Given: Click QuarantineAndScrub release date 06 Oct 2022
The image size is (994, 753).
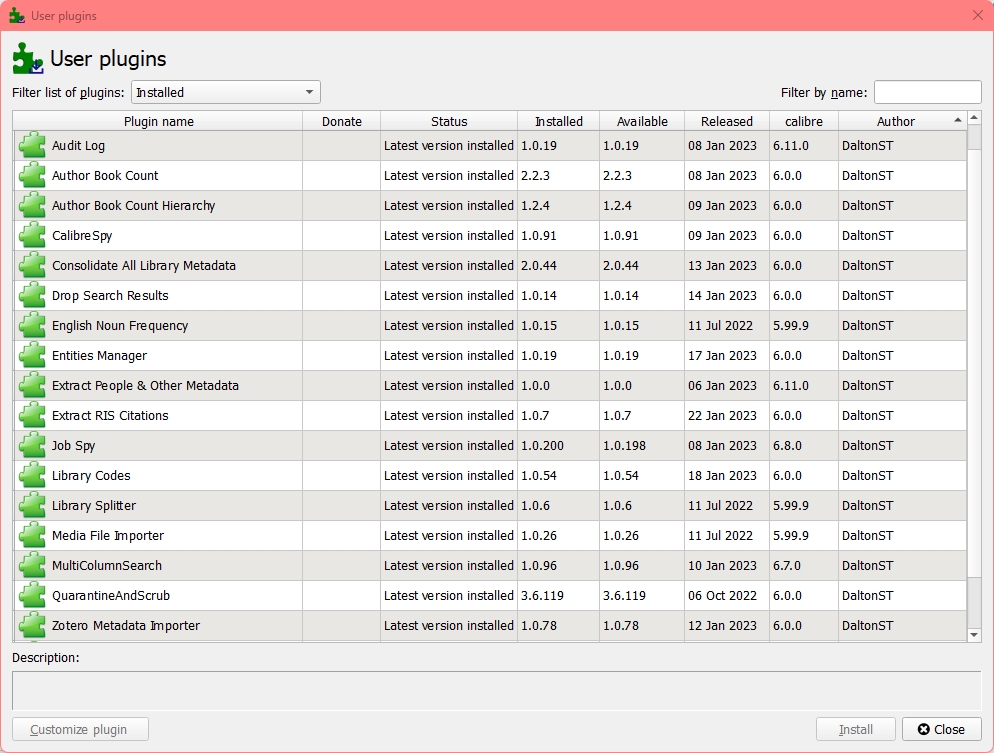Looking at the screenshot, I should click(x=722, y=595).
